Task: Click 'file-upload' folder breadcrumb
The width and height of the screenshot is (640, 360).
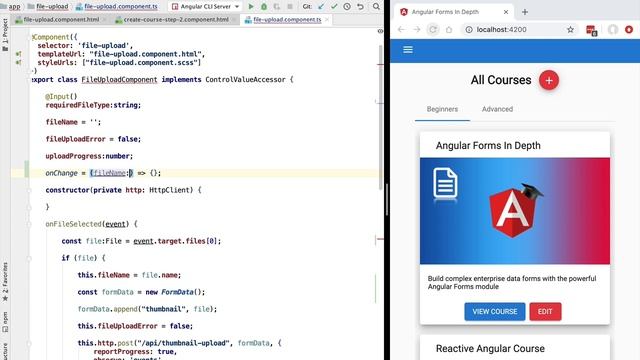Action: 52,7
